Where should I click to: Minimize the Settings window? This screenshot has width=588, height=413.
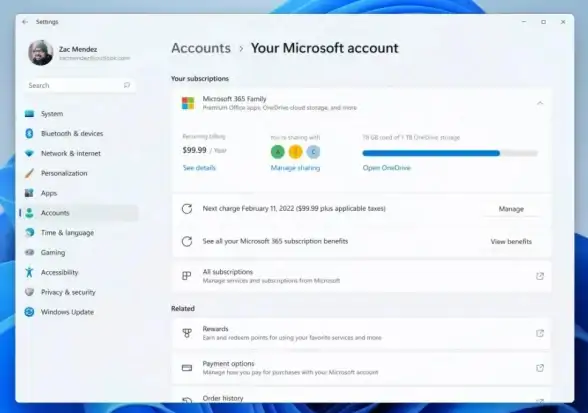click(x=524, y=22)
